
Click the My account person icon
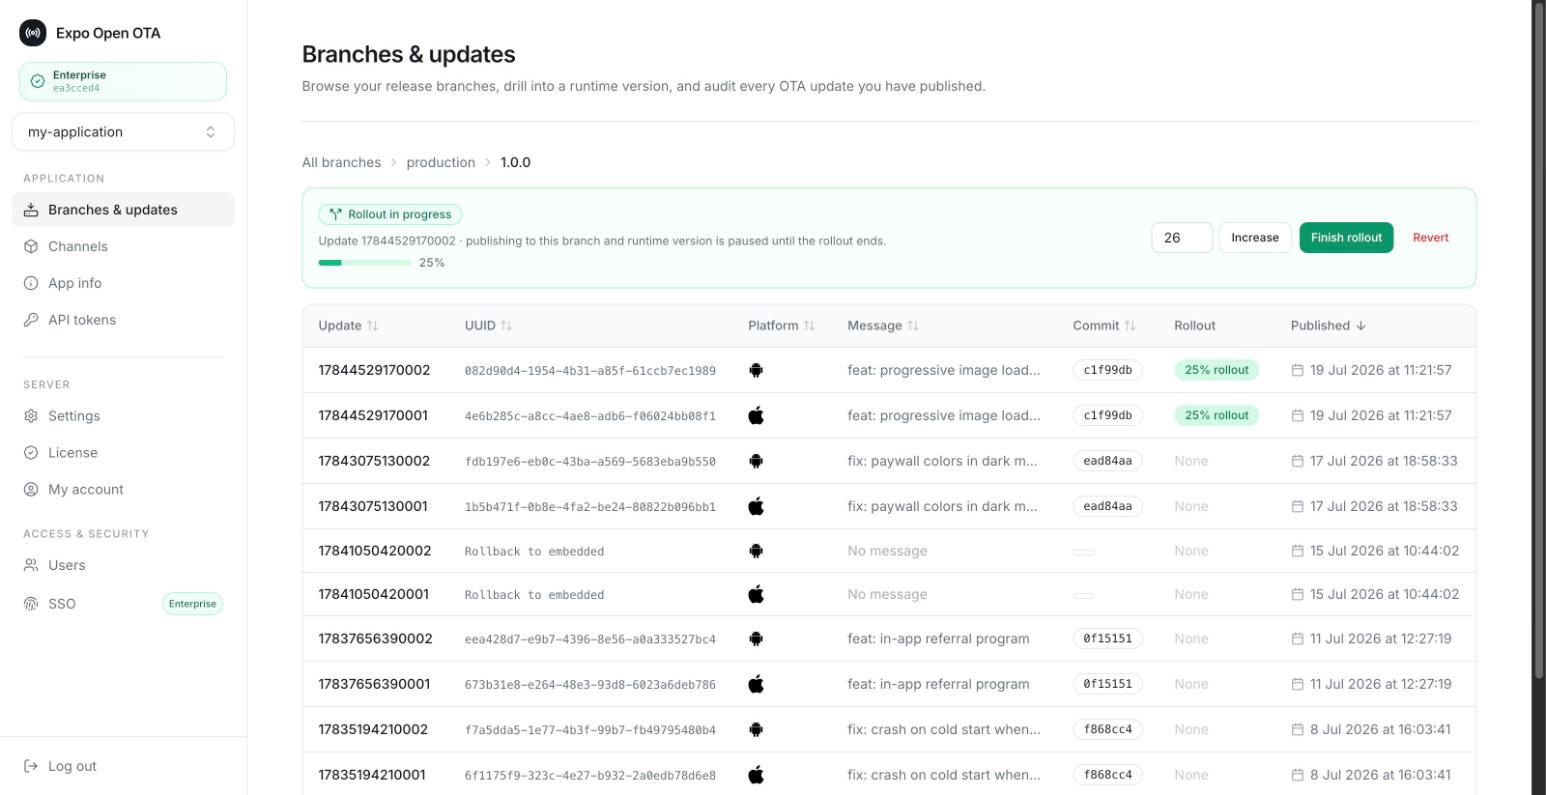31,490
